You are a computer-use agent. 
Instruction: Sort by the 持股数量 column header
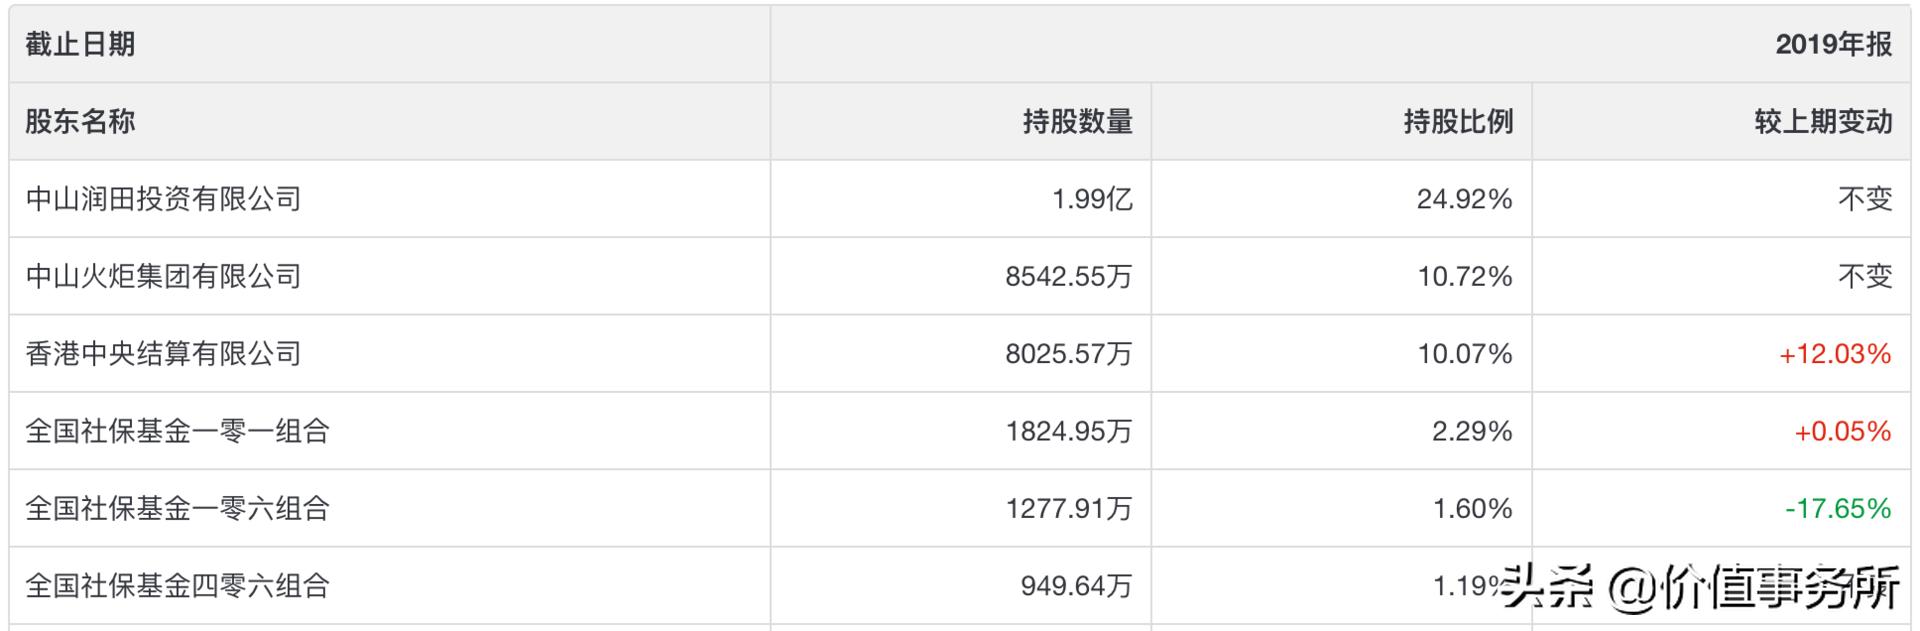[1077, 122]
